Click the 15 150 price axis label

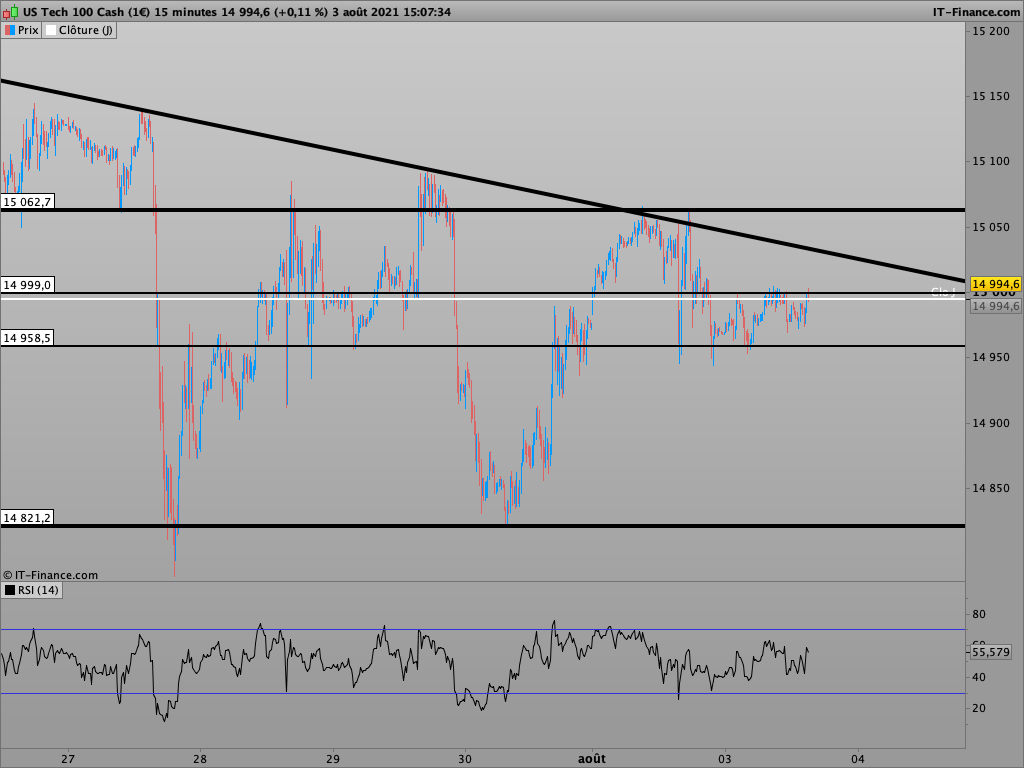pyautogui.click(x=991, y=96)
